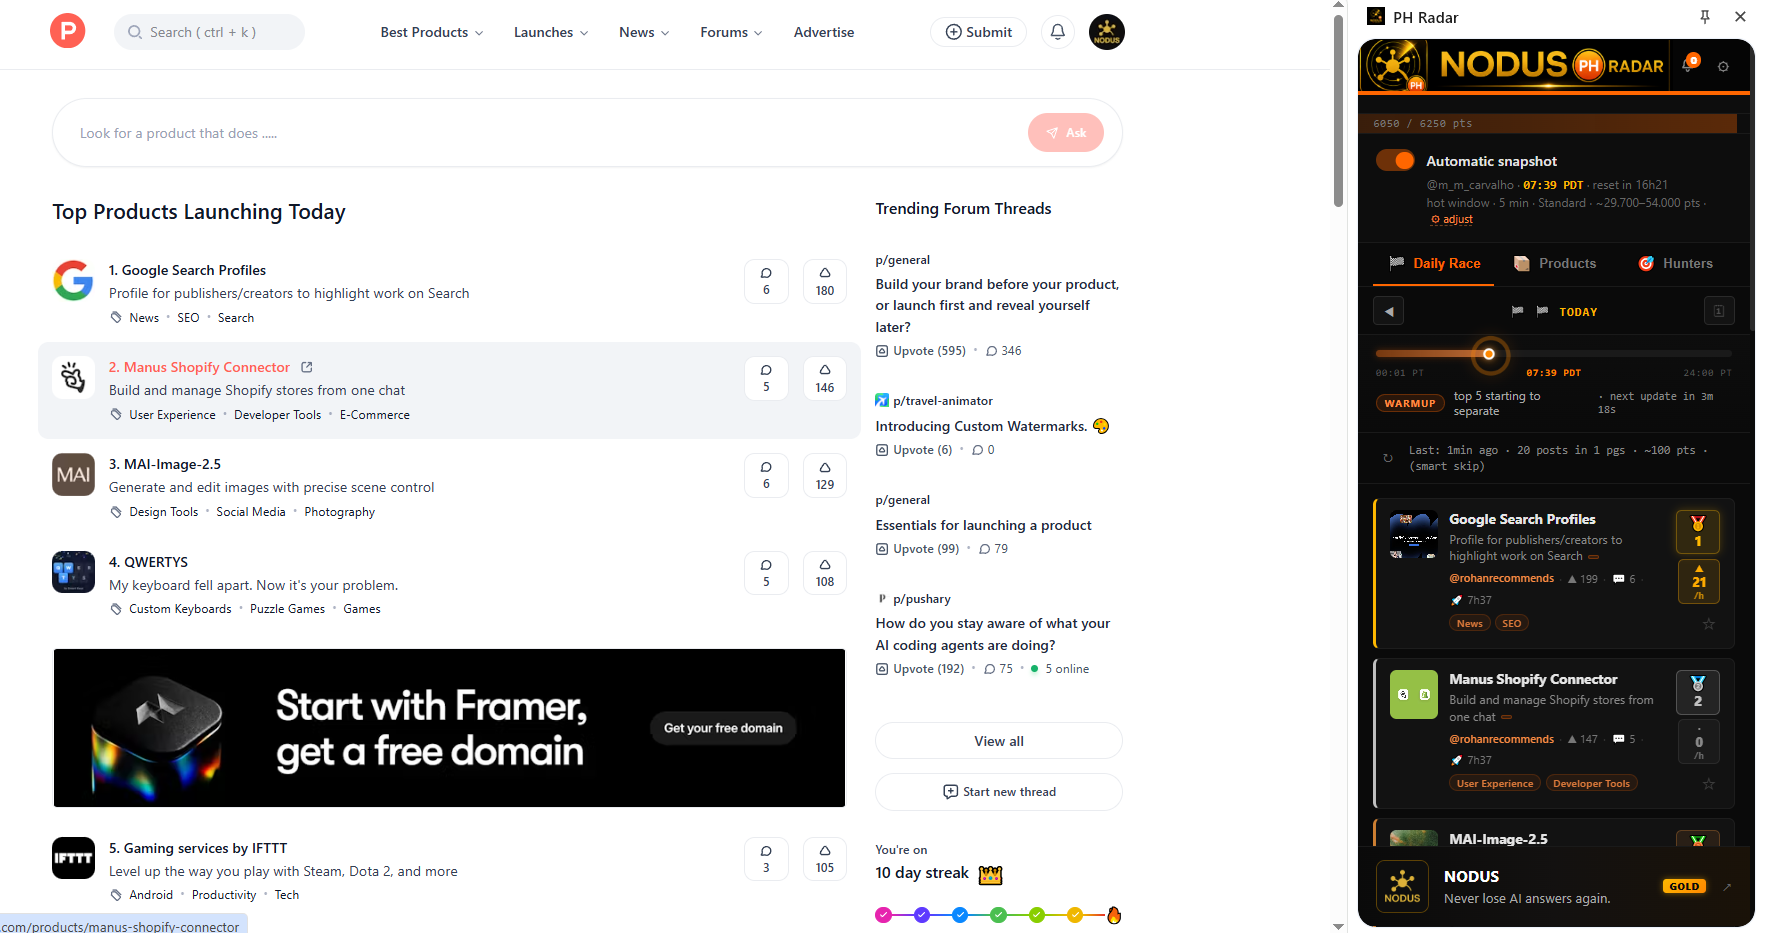Upvote QWERTYS with 108 votes
The height and width of the screenshot is (933, 1765).
pos(825,573)
